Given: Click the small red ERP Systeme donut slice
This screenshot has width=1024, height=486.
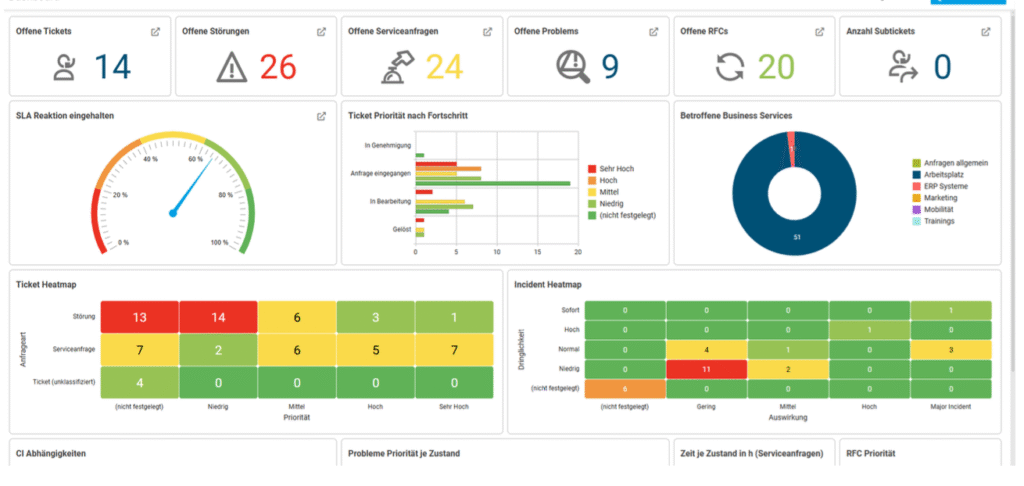Looking at the screenshot, I should (x=792, y=149).
